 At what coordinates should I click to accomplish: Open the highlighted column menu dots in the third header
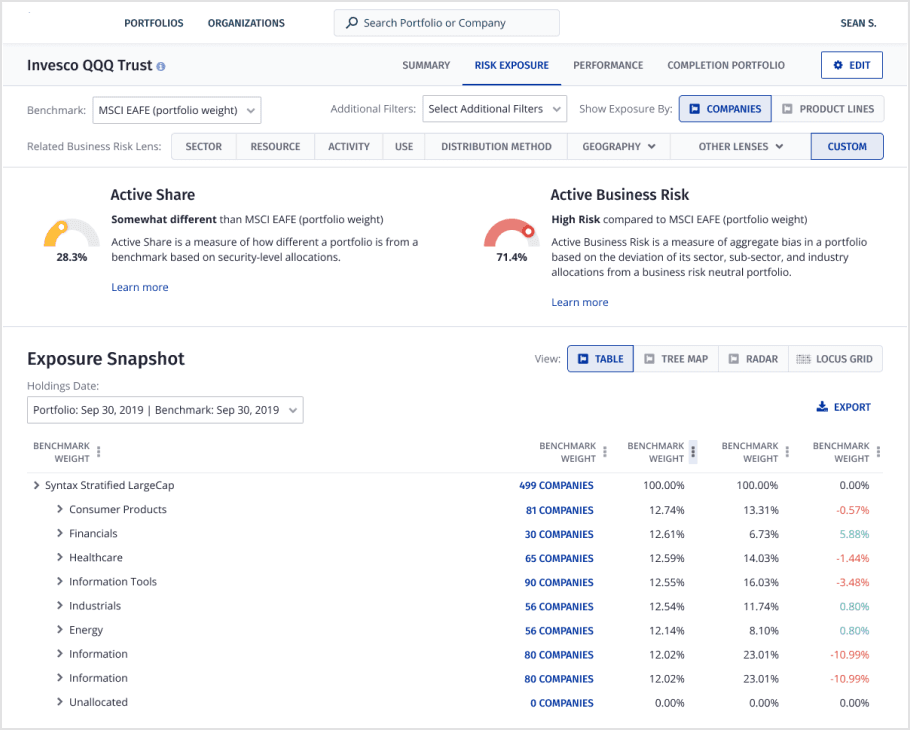pyautogui.click(x=693, y=451)
